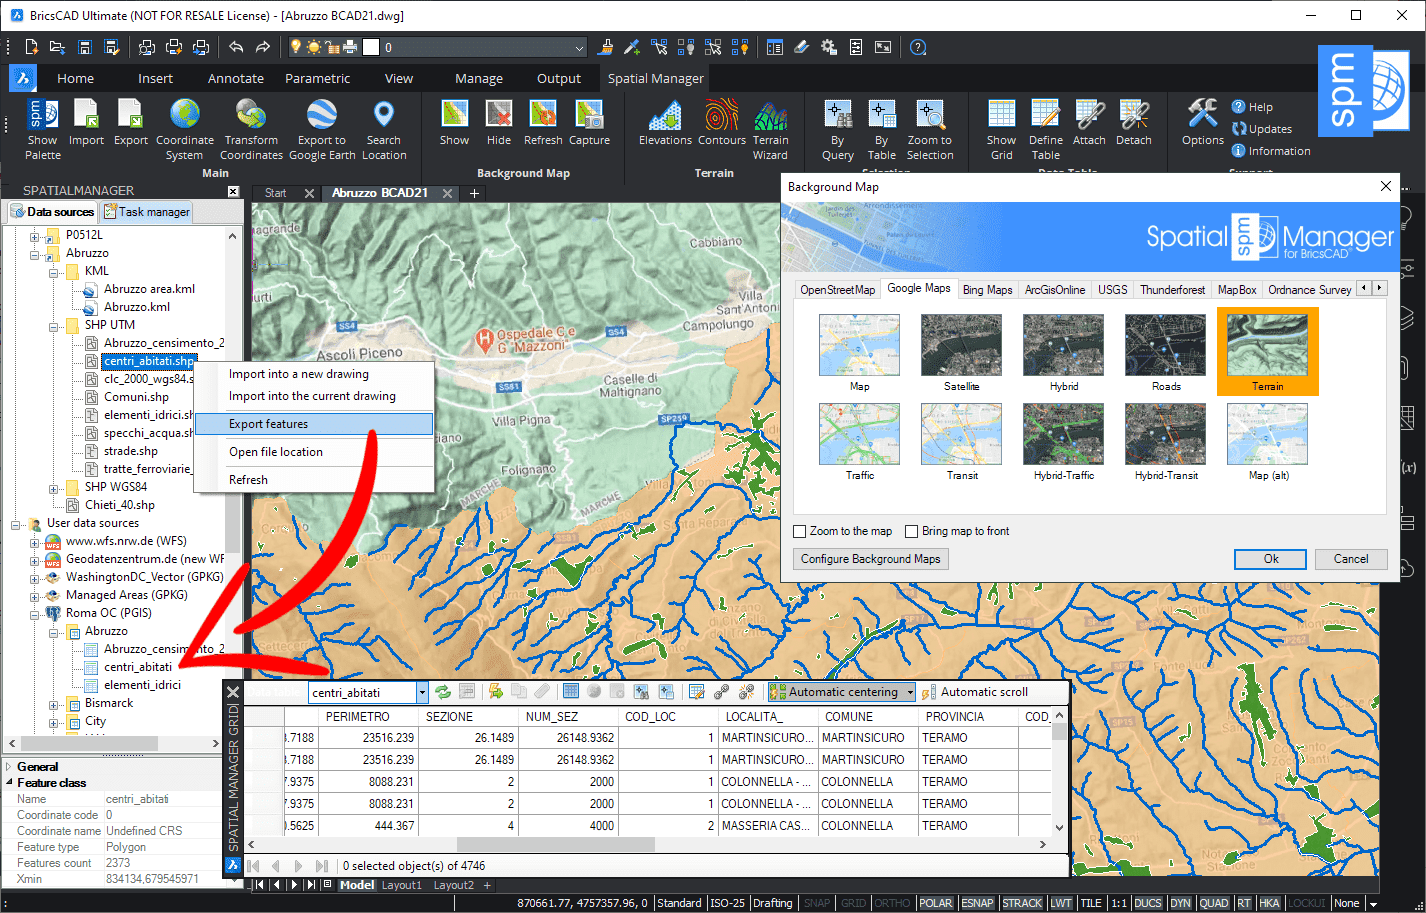The image size is (1426, 913).
Task: Toggle STRACK in status bar
Action: point(1022,903)
